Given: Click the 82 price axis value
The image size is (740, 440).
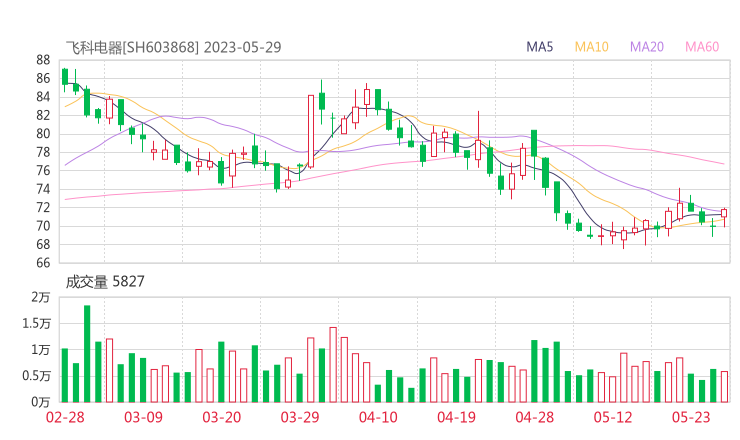Looking at the screenshot, I should click(43, 115).
